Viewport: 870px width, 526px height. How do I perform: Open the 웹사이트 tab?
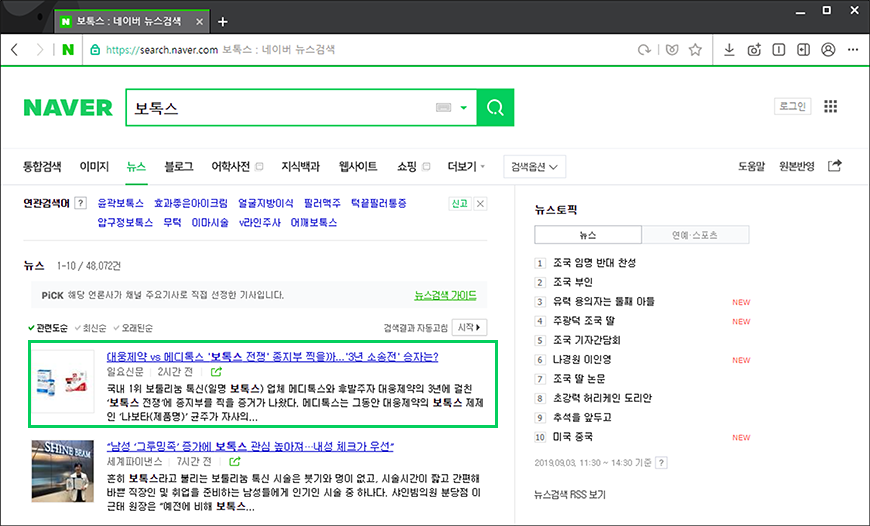[358, 166]
